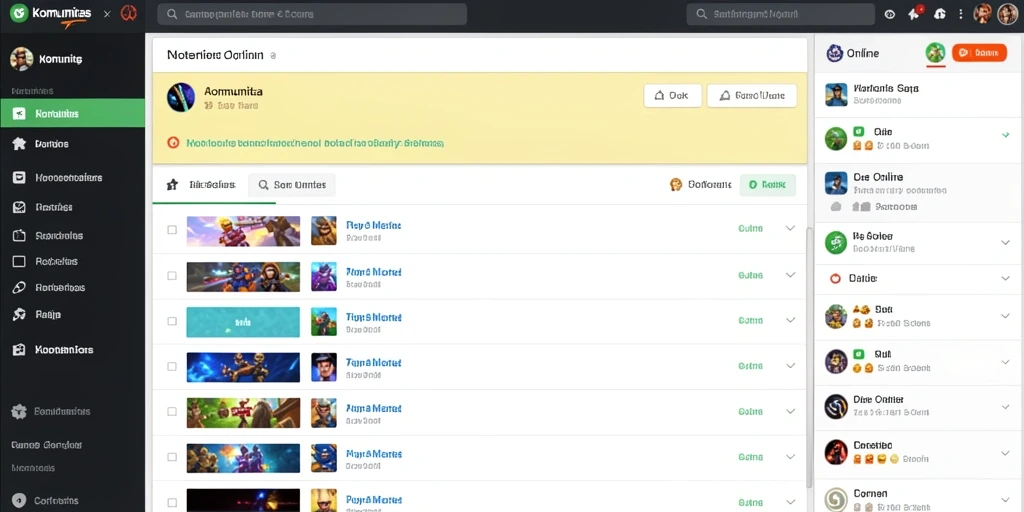Click the puzzle-piece icon in the left sidebar
1024x512 pixels.
19,144
